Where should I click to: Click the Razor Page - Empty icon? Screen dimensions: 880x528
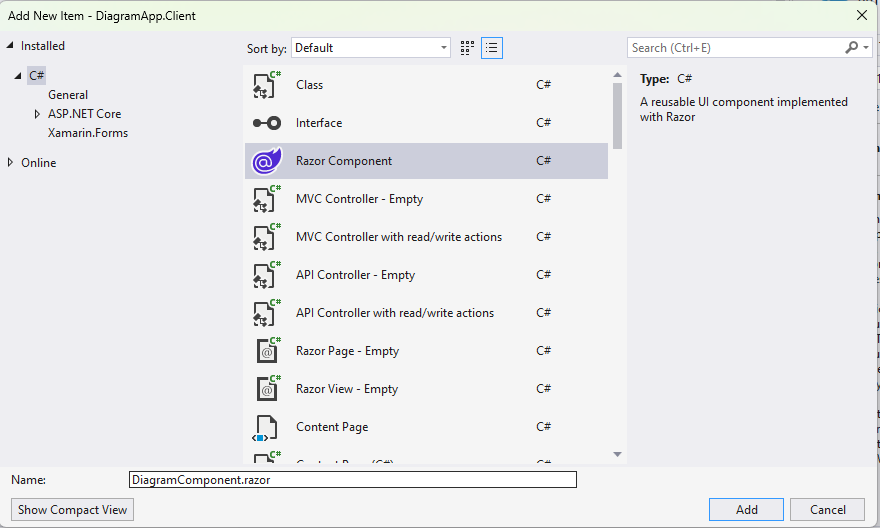268,351
